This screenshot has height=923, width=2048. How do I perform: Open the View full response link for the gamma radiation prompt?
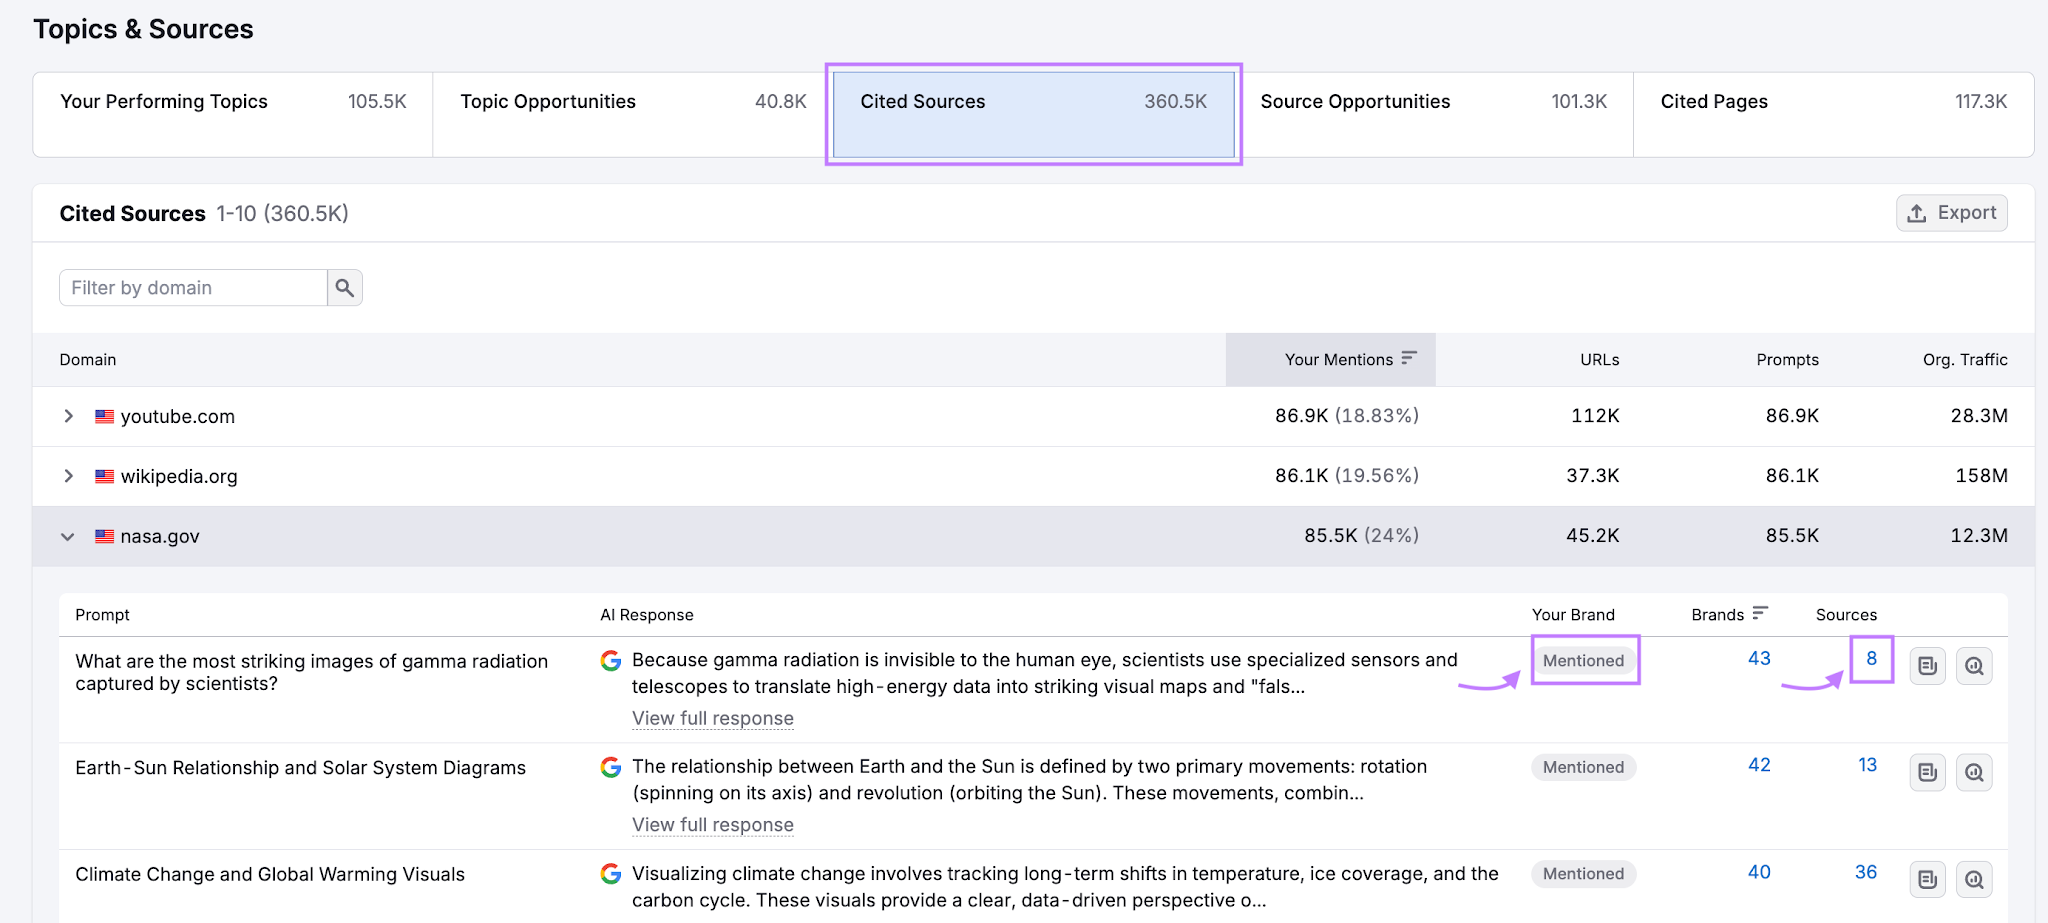[x=713, y=718]
